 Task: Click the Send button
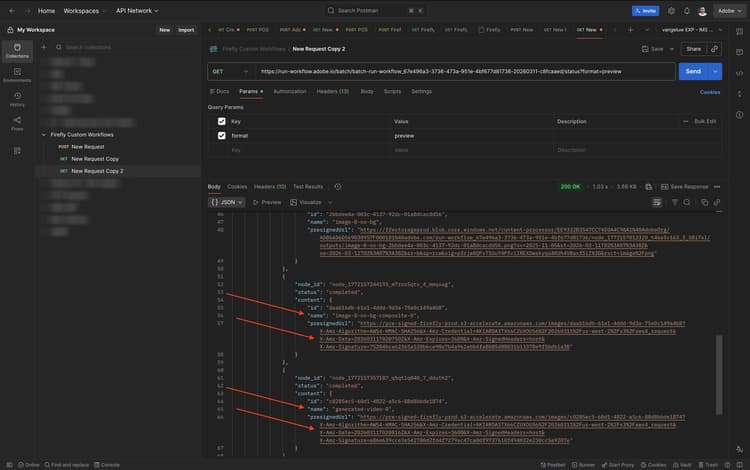point(694,72)
